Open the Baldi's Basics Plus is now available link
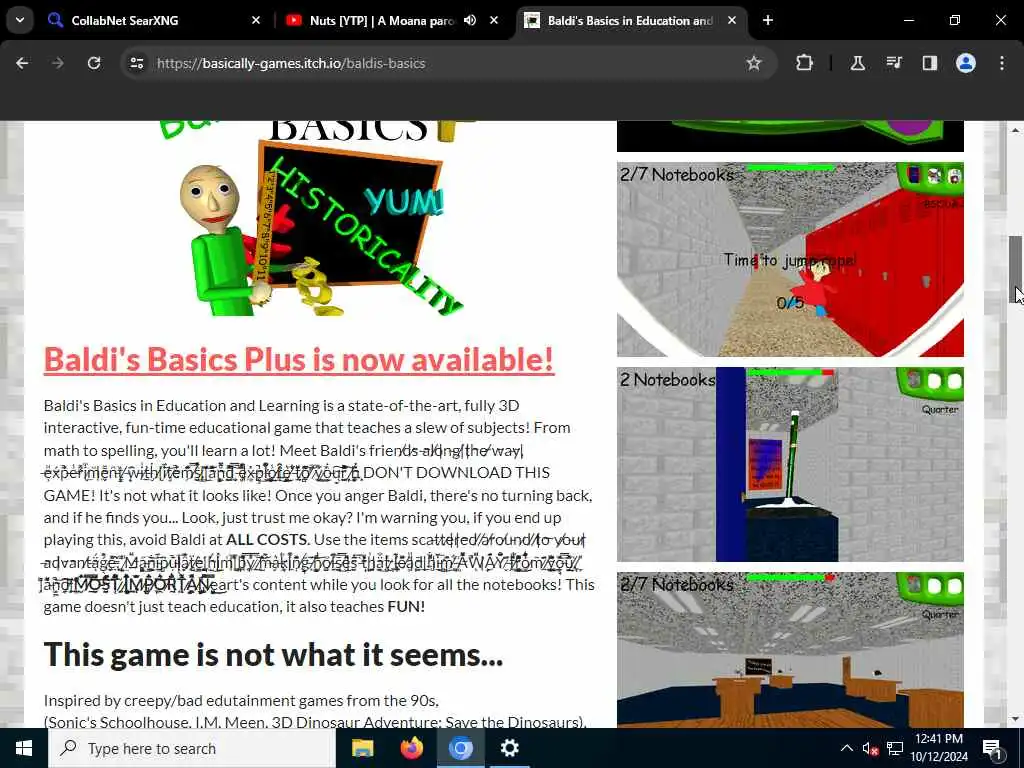Image resolution: width=1024 pixels, height=768 pixels. click(298, 360)
